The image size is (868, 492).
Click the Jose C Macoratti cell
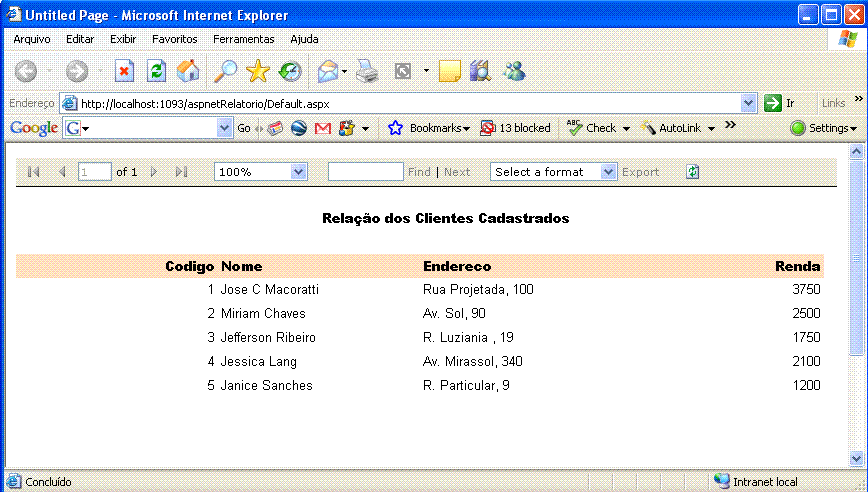click(270, 289)
